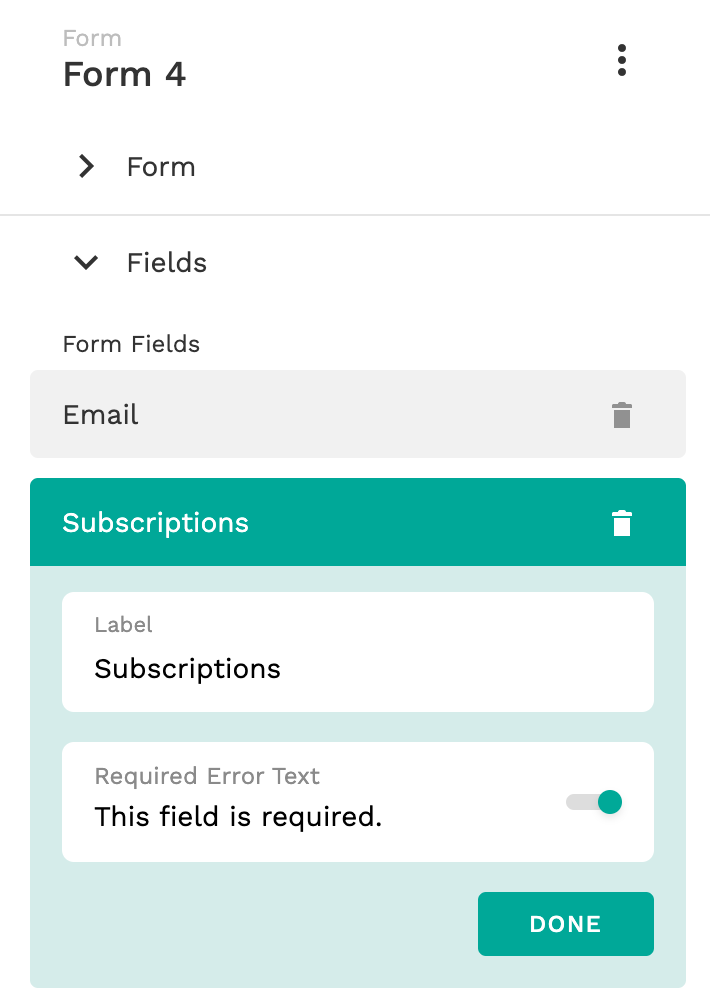The image size is (710, 998).
Task: Delete the Email form field via trash icon
Action: 622,415
